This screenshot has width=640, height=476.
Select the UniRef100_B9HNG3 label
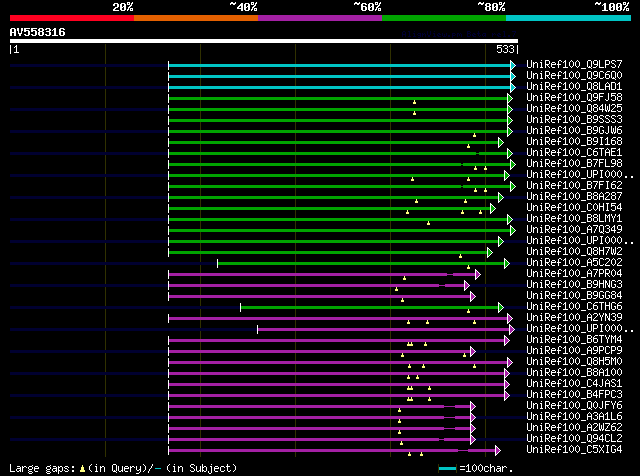pyautogui.click(x=574, y=285)
